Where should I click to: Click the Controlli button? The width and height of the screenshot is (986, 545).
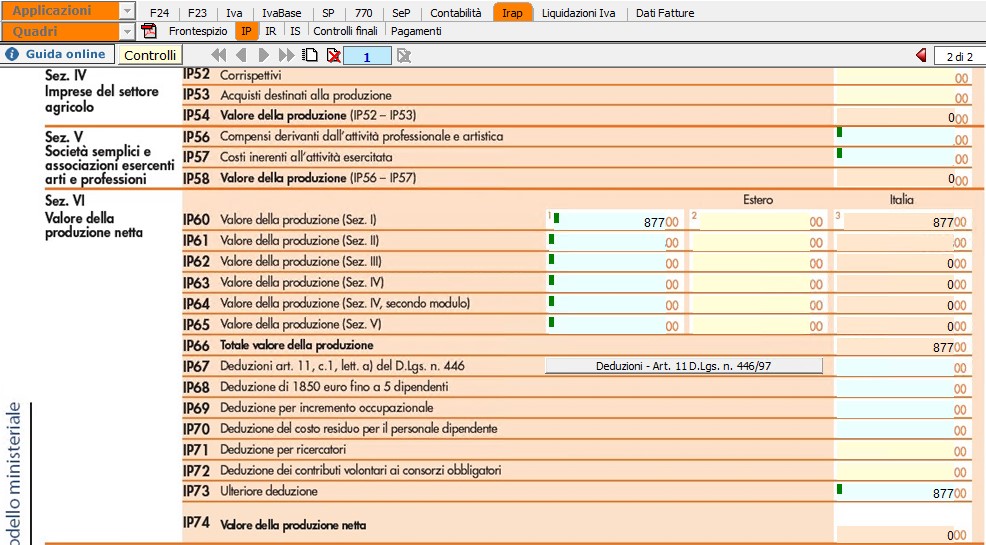150,55
